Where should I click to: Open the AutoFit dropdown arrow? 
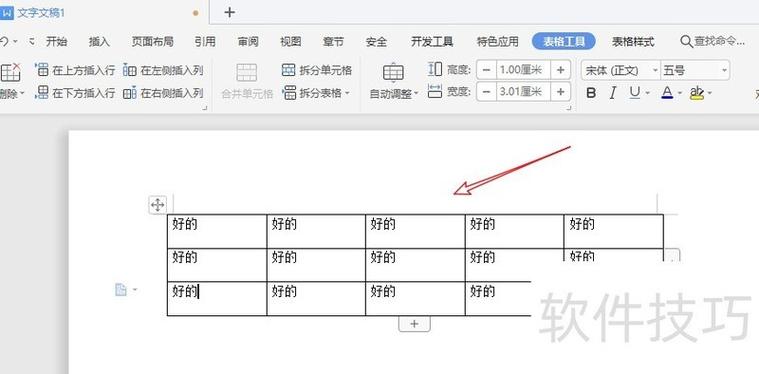point(415,93)
